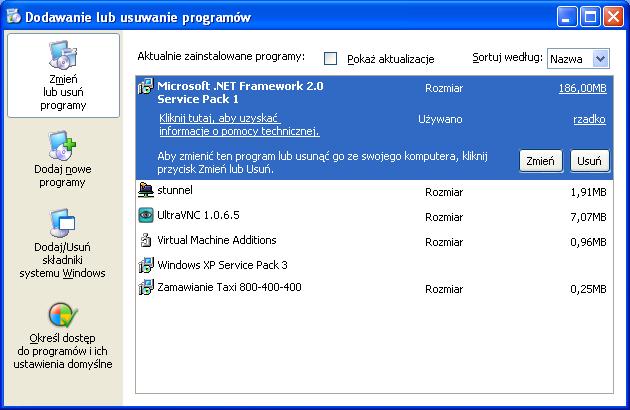Image resolution: width=630 pixels, height=410 pixels.
Task: Close the Dodawanie lub usuwanie programów window
Action: (613, 17)
